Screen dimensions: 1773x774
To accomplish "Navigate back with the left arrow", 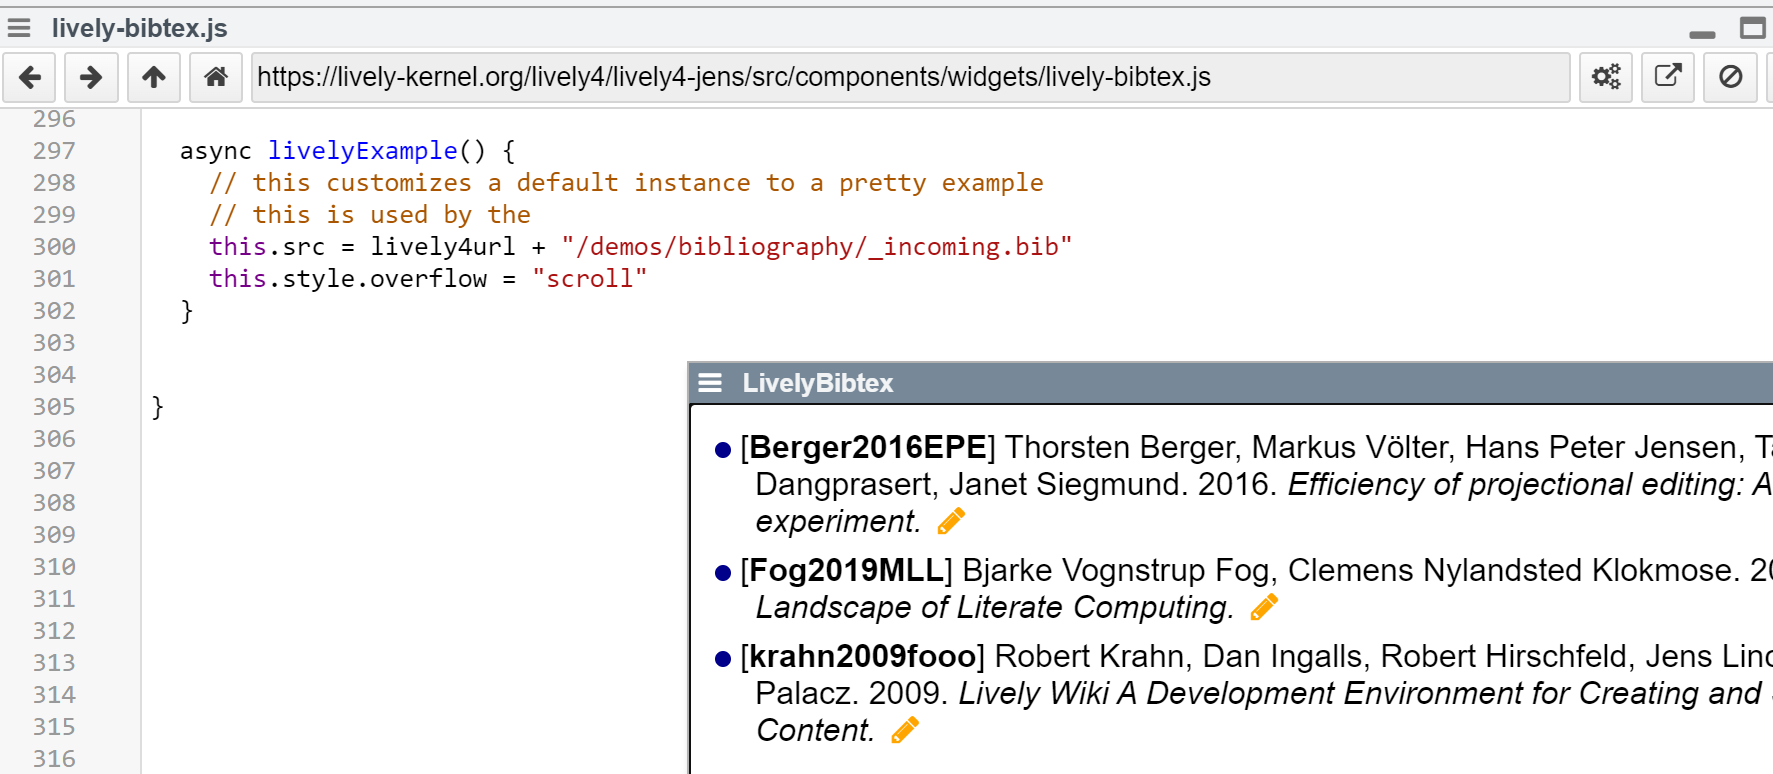I will tap(30, 77).
